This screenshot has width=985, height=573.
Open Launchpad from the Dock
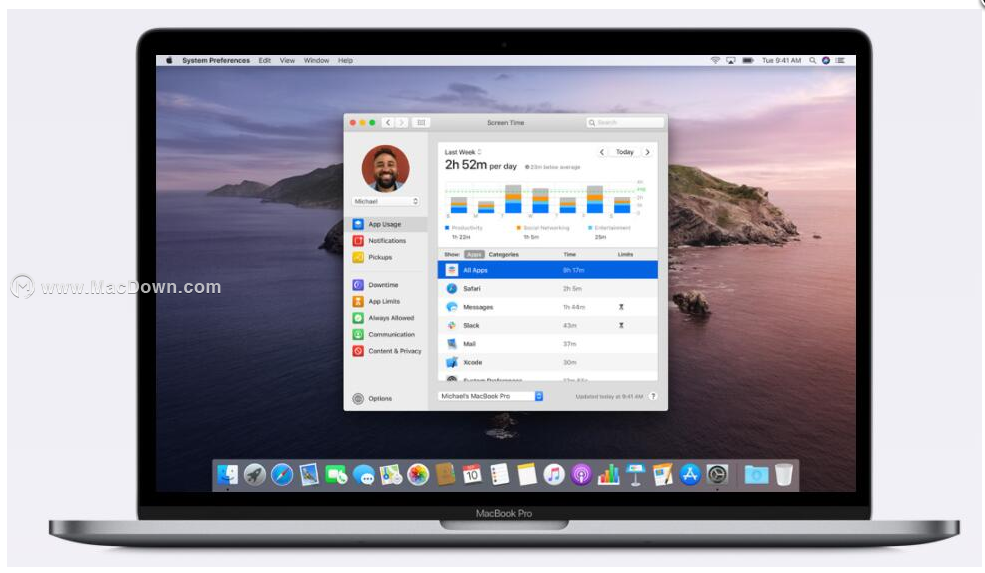point(254,475)
